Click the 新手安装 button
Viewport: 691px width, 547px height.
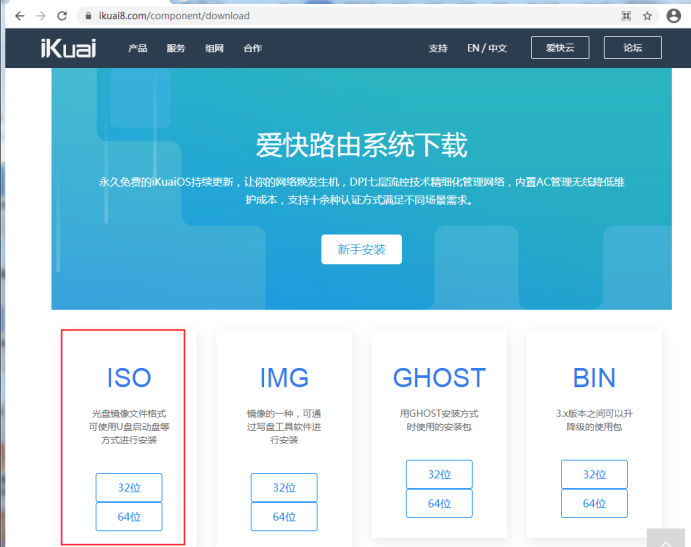pyautogui.click(x=361, y=249)
